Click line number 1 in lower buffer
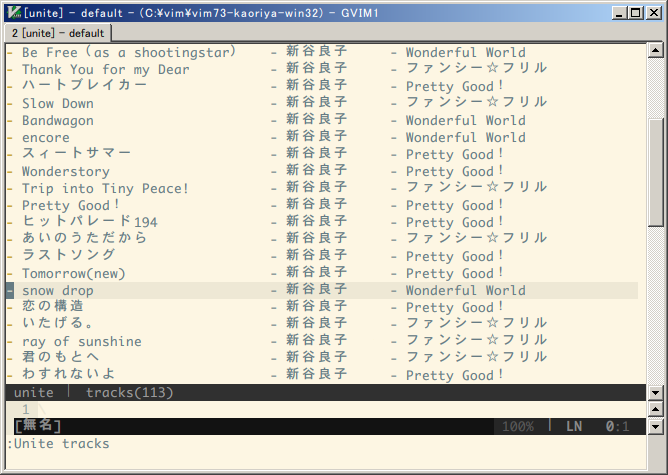Screen dimensions: 668x475 click(26, 409)
